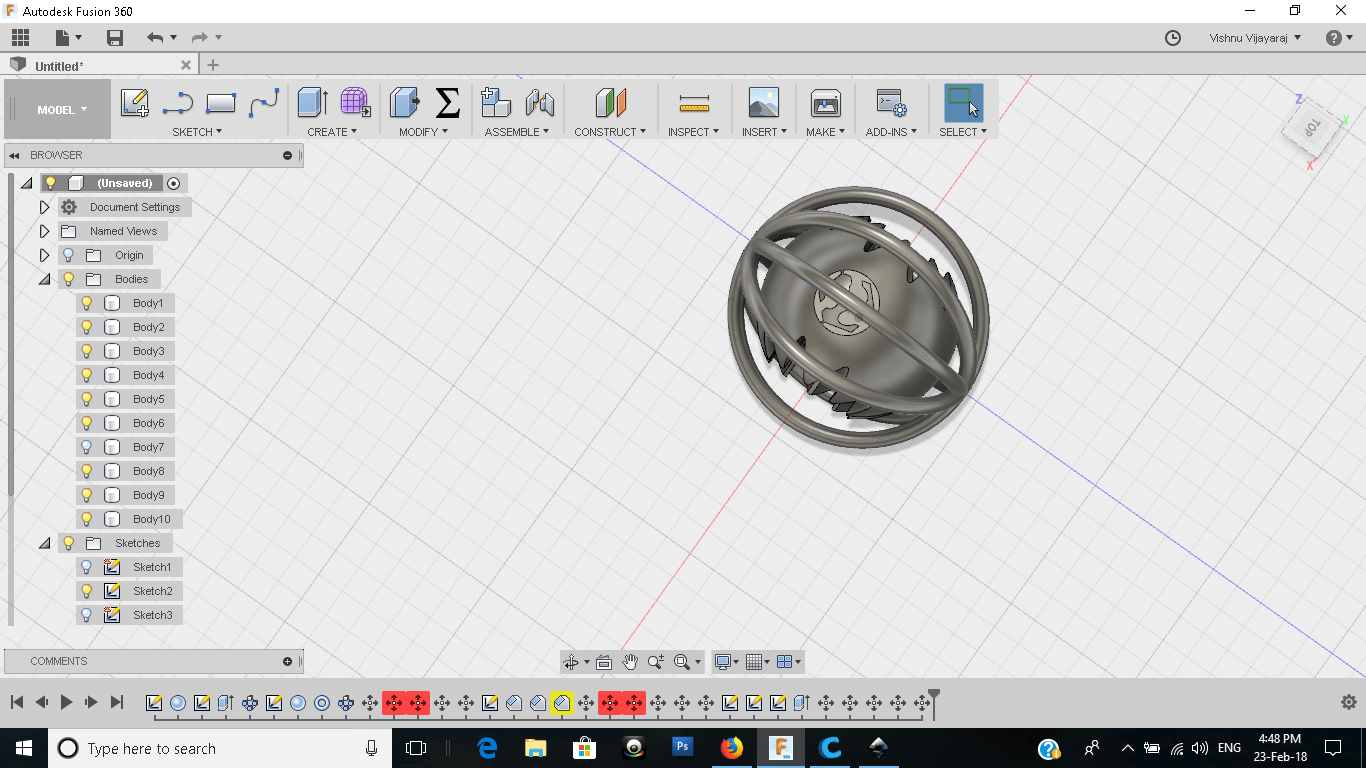Expand the Named Views node
Viewport: 1366px width, 768px height.
tap(44, 231)
